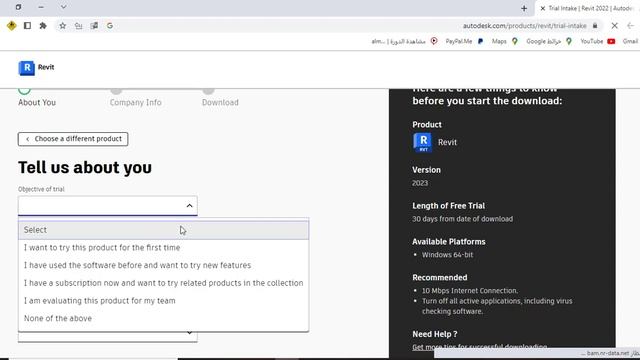Click the Revit RVT product icon in sidebar
The image size is (640, 360).
422,142
